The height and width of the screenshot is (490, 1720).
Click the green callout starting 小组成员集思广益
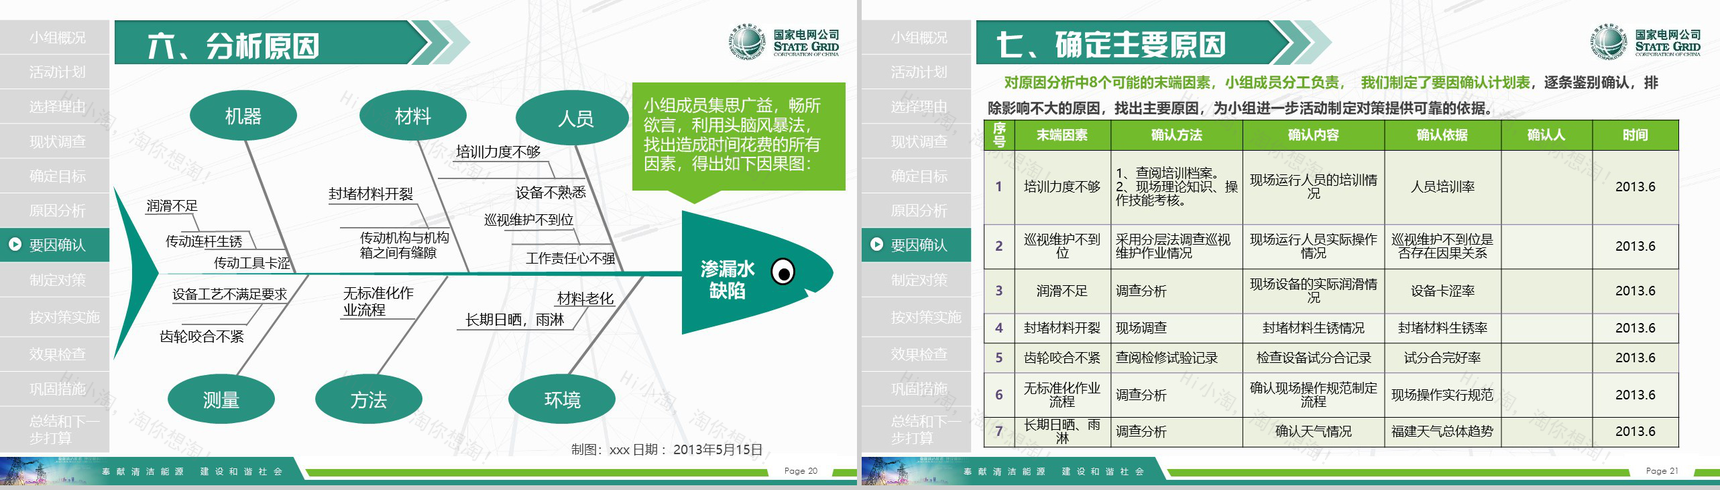pos(738,135)
